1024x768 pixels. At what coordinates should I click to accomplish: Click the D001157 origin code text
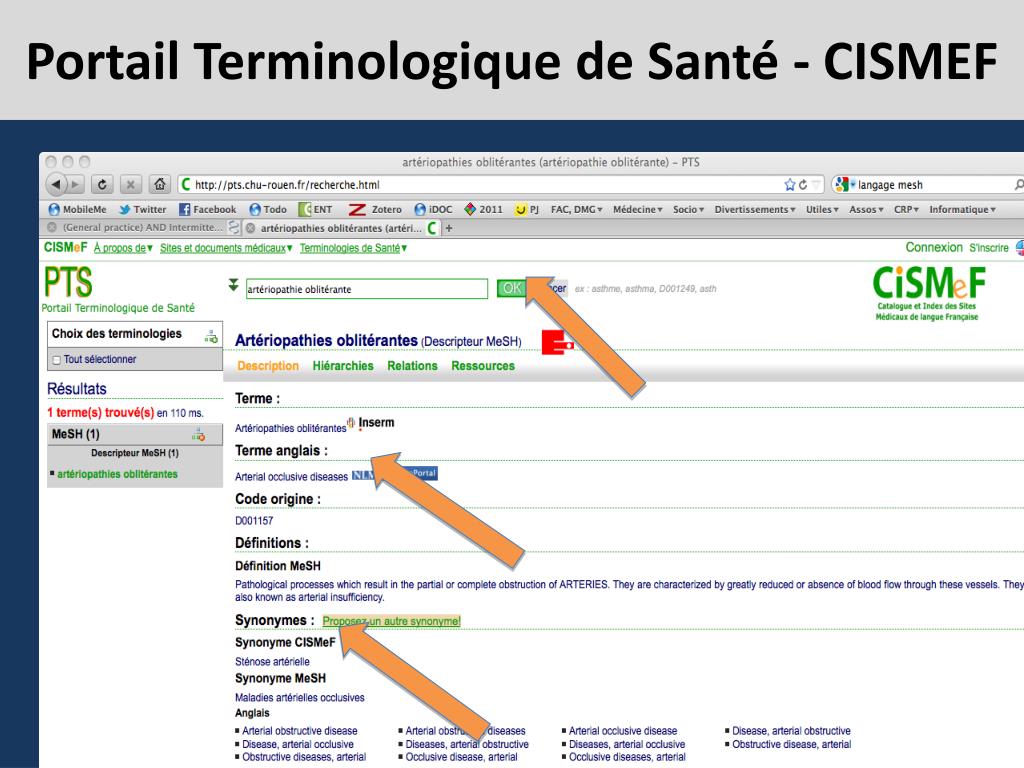click(254, 520)
